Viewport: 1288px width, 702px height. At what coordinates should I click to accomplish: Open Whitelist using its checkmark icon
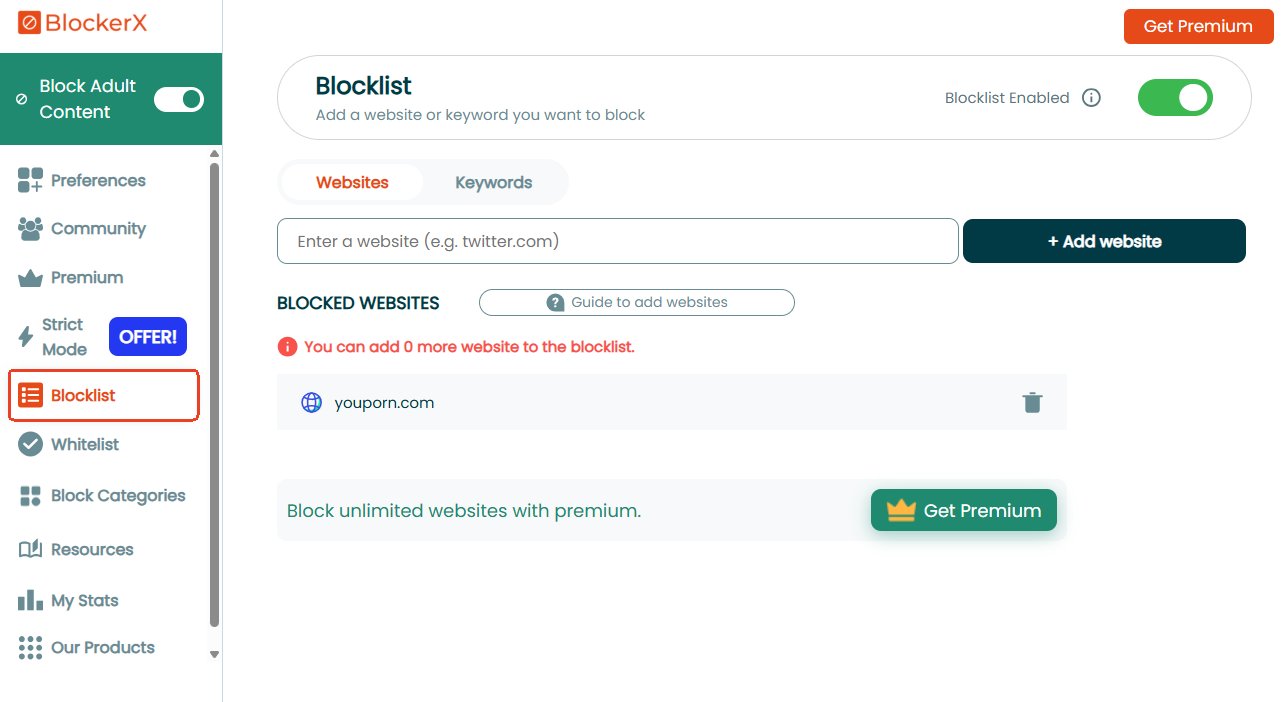click(30, 444)
